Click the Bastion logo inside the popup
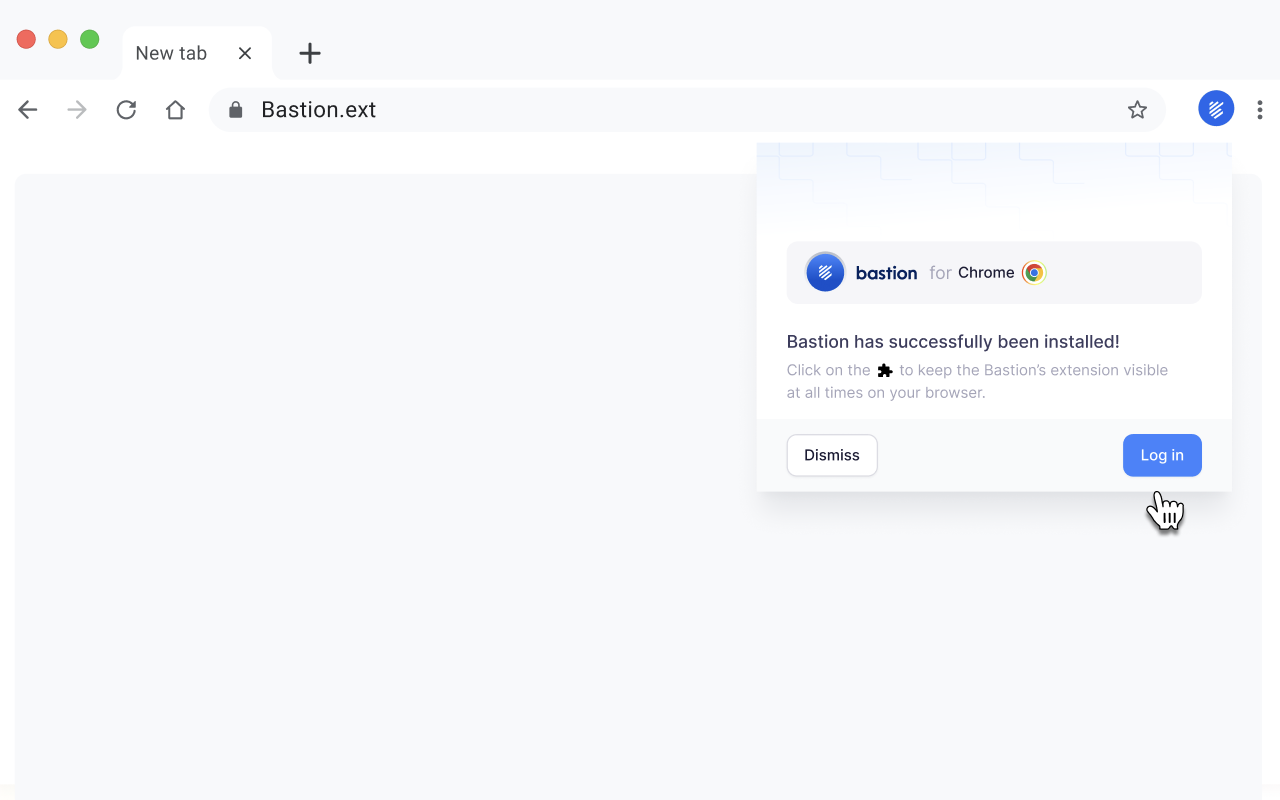 point(824,272)
